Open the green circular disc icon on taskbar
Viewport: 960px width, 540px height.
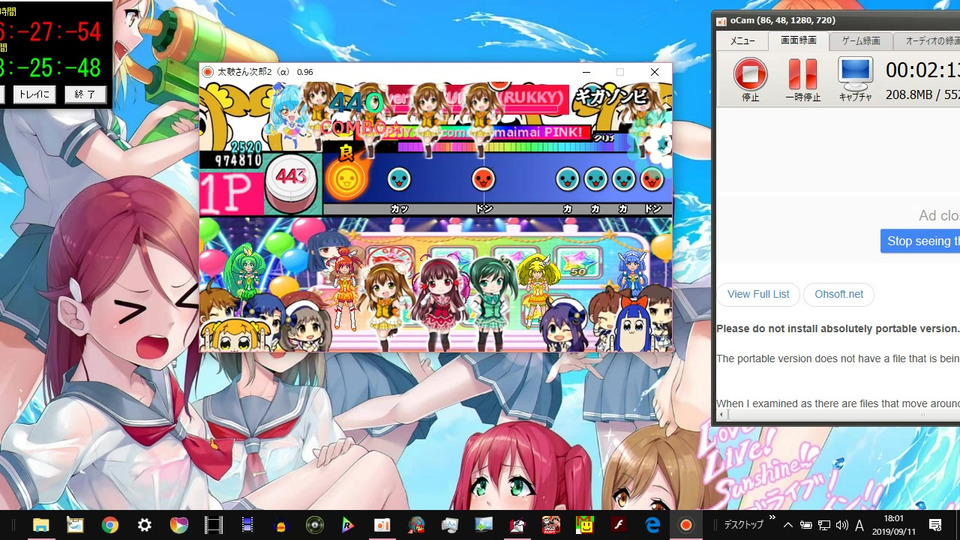(x=315, y=525)
